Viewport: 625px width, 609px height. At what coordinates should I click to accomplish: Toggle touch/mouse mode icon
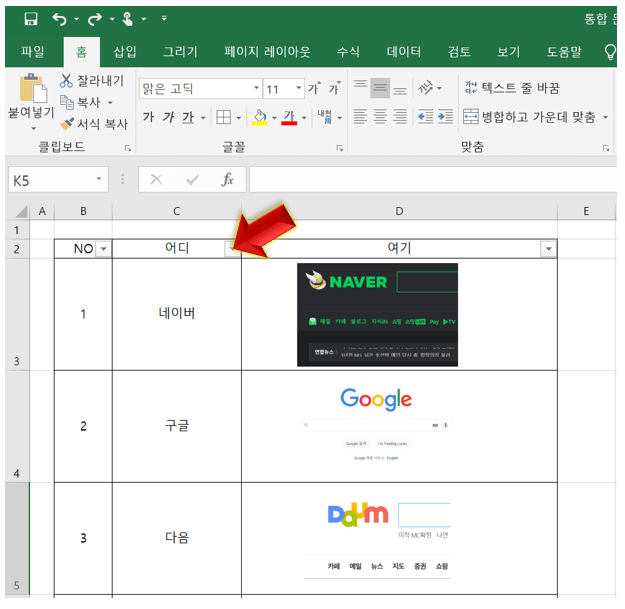coord(128,19)
